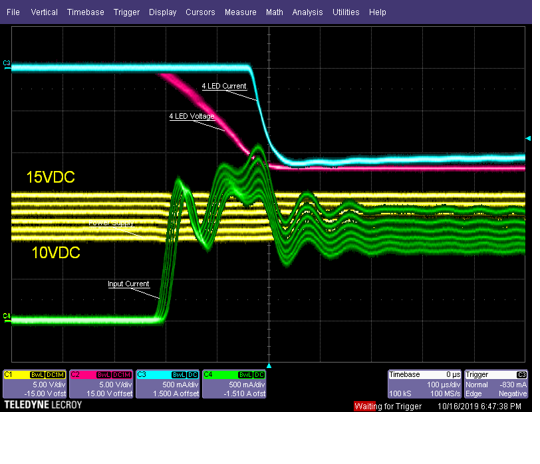Screen dimensions: 540x464
Task: Open the Cursors menu
Action: (200, 12)
